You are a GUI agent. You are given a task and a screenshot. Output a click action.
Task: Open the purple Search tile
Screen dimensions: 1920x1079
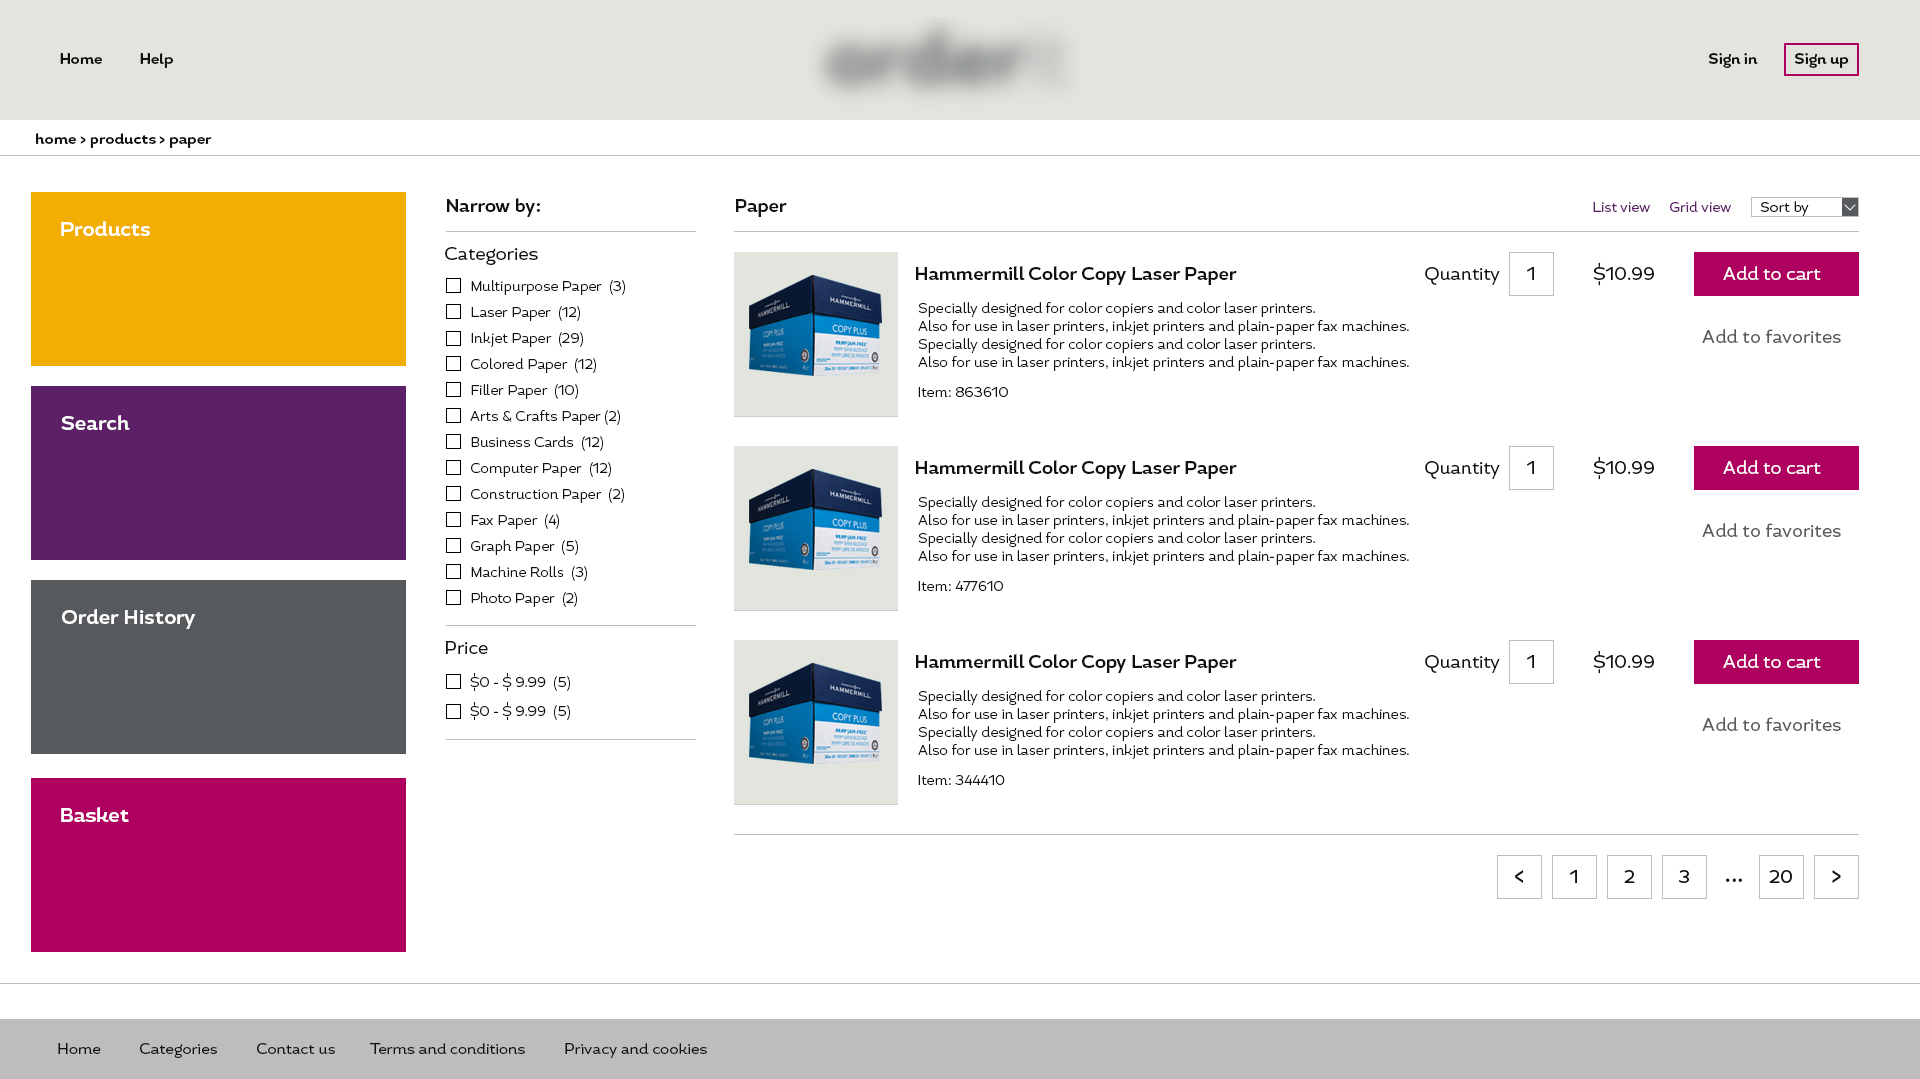pyautogui.click(x=218, y=473)
